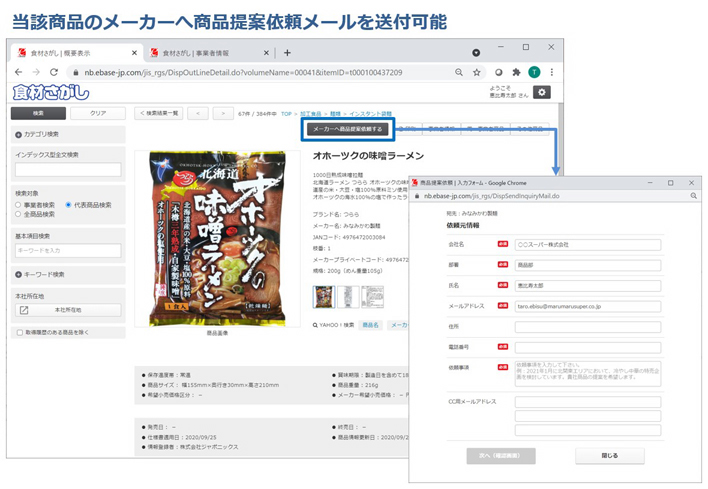The height and width of the screenshot is (489, 708).
Task: Expand the キーワード検索 section
Action: (19, 275)
